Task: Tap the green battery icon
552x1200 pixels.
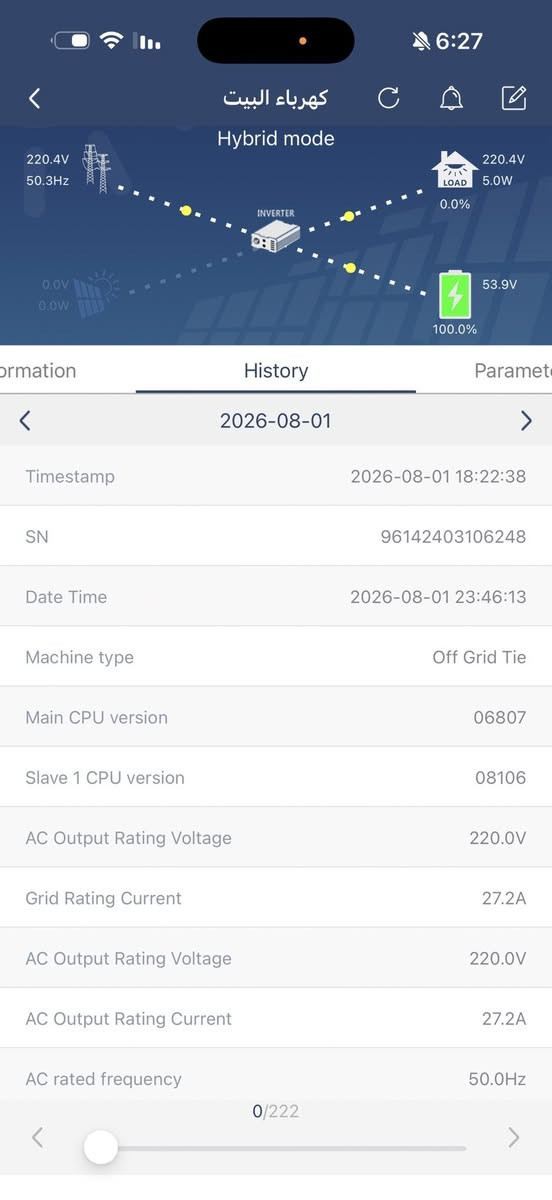Action: click(x=455, y=295)
